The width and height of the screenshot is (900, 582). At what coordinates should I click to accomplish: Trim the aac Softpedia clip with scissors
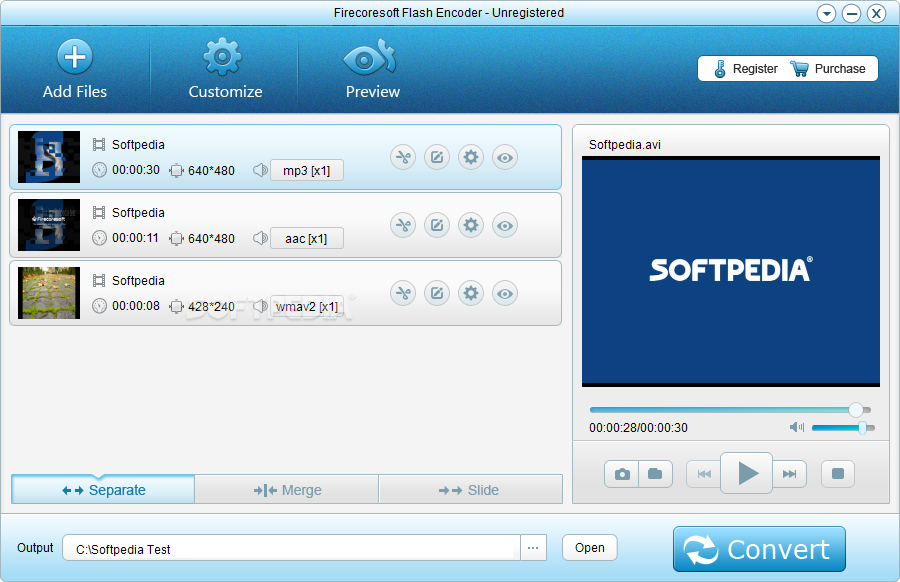pos(404,225)
